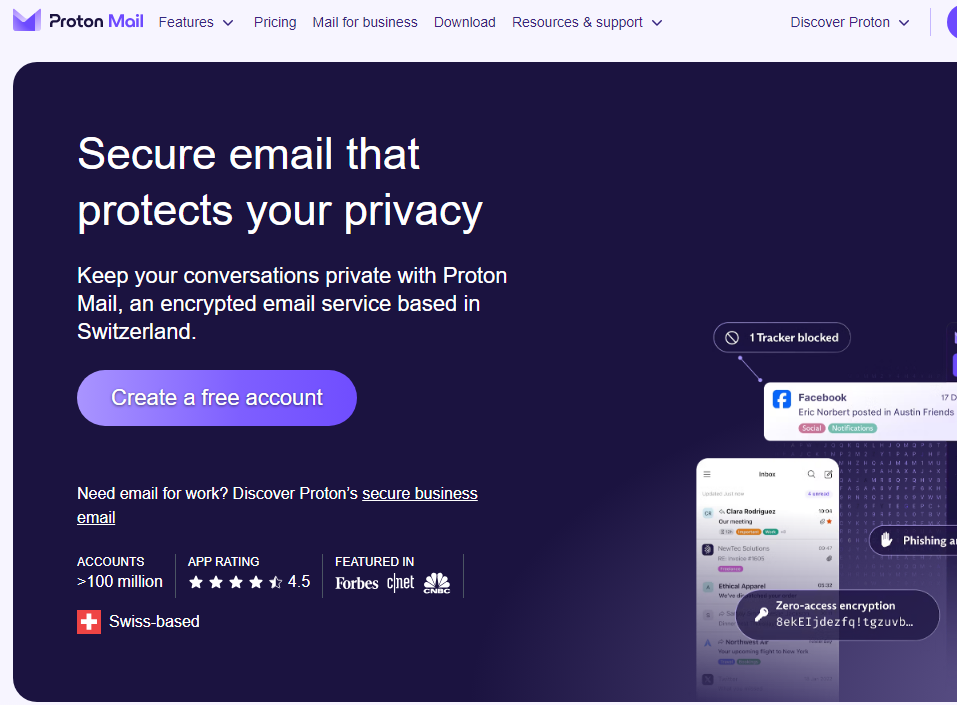
Task: Open the Discover Proton dropdown
Action: (850, 23)
